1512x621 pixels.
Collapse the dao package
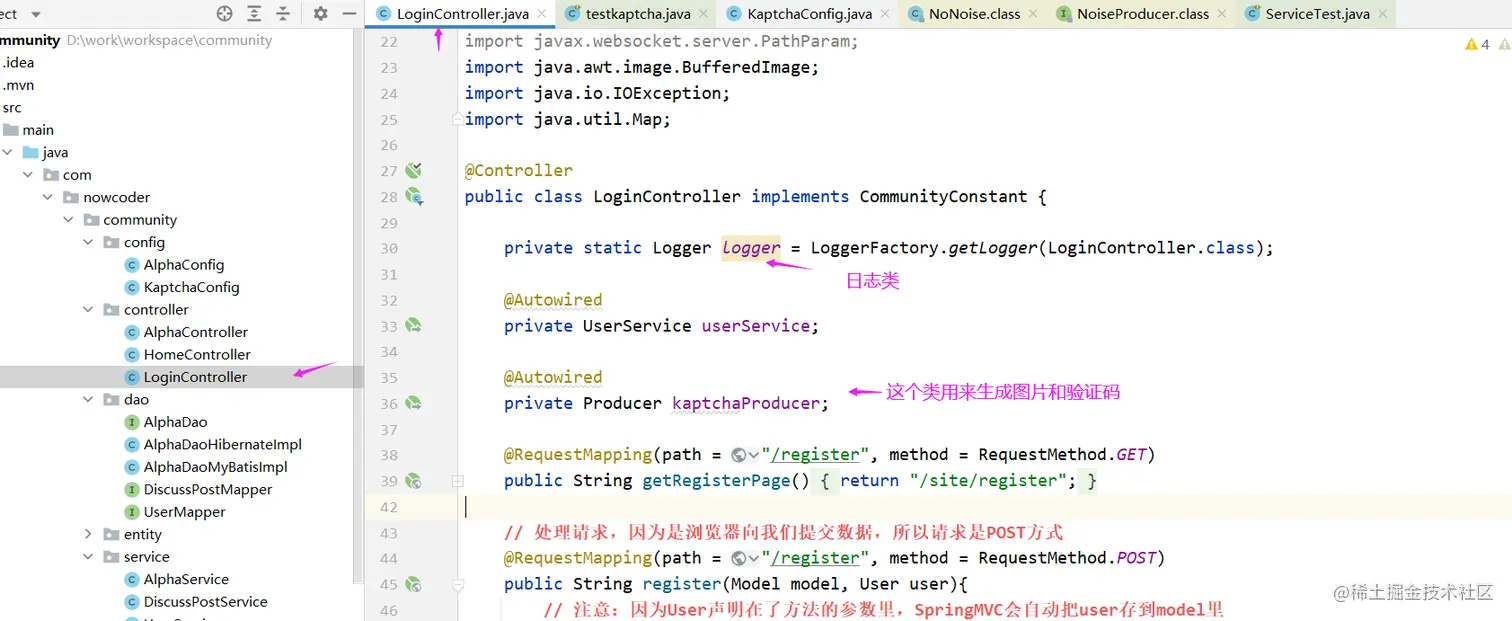pyautogui.click(x=88, y=400)
